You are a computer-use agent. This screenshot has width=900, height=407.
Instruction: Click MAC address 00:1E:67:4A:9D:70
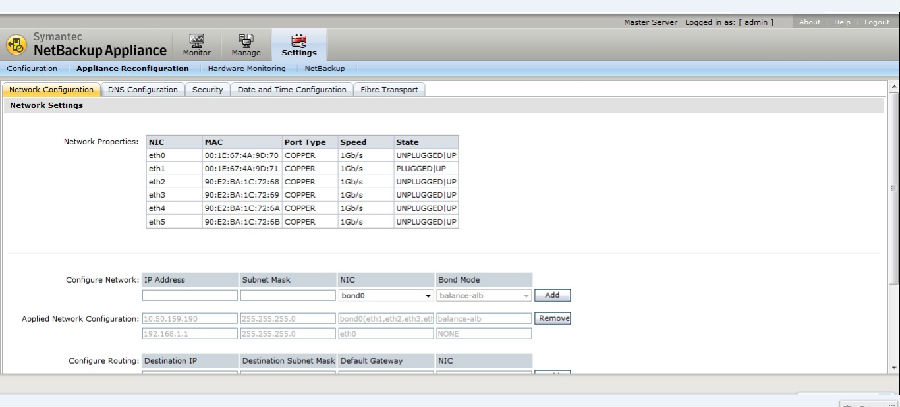242,155
